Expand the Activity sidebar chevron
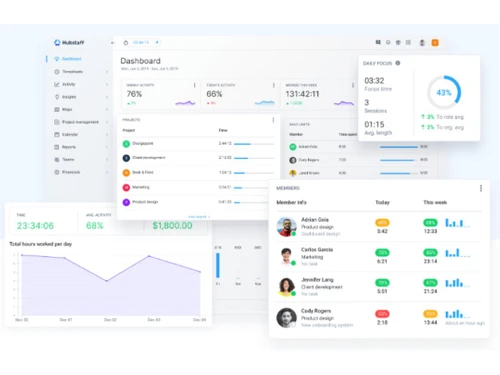 coord(107,84)
